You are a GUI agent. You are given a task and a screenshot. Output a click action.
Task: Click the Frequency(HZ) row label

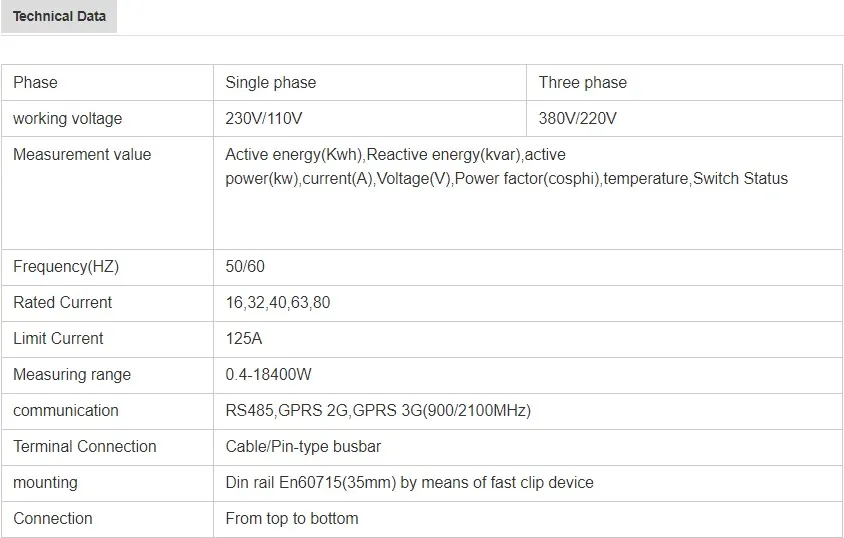(x=65, y=267)
